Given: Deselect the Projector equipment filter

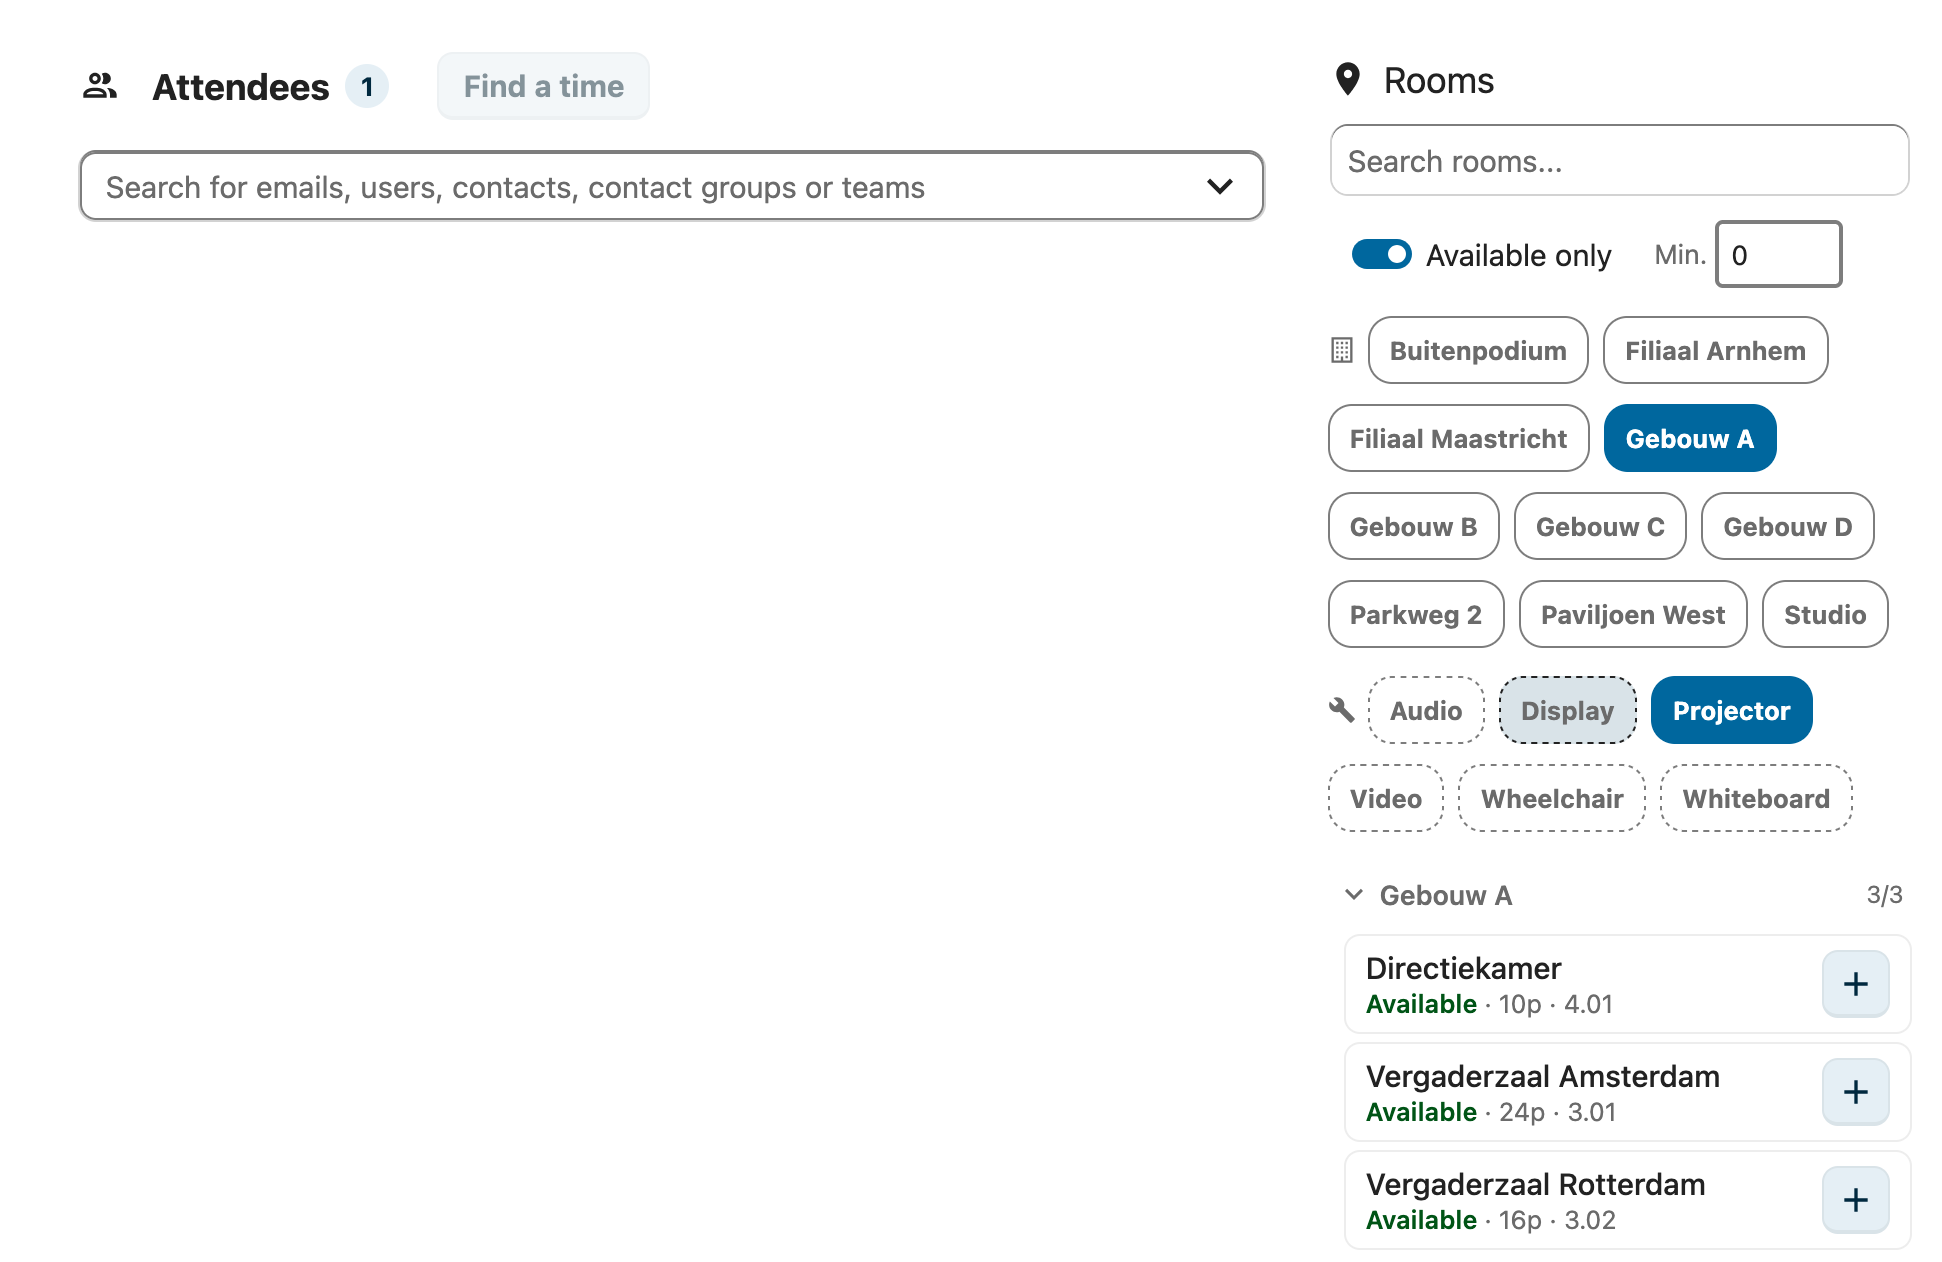Looking at the screenshot, I should [x=1731, y=710].
